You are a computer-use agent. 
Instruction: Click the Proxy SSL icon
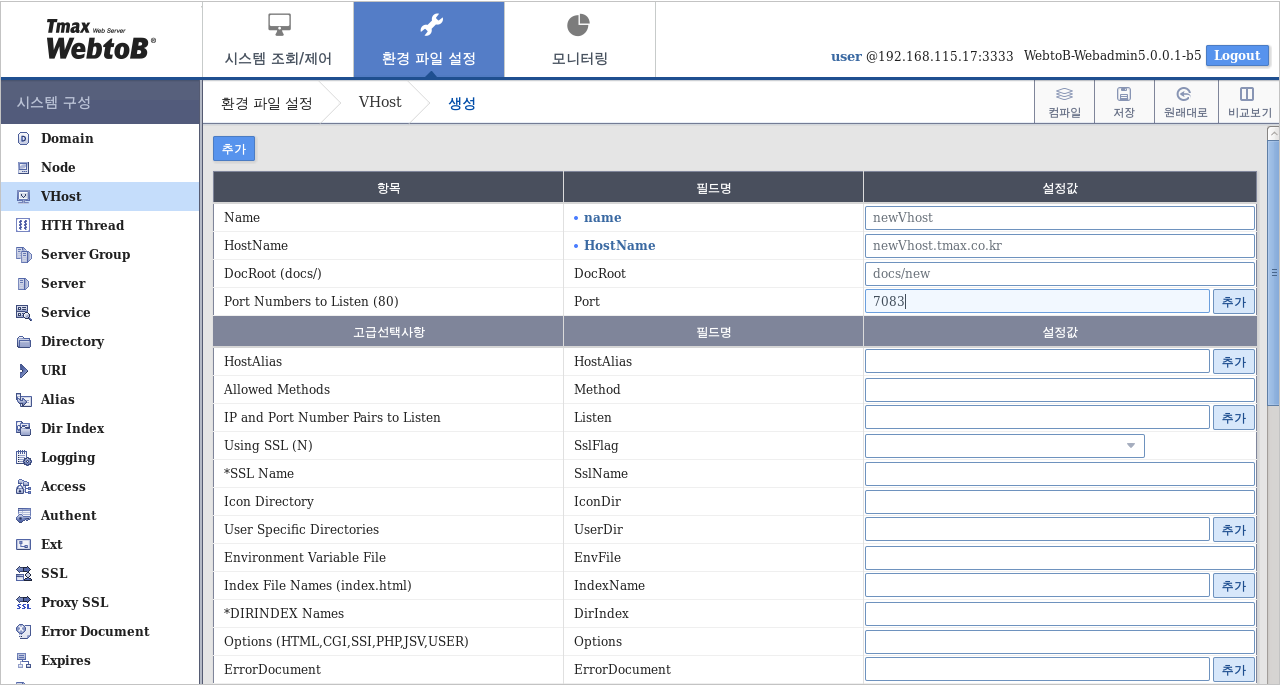point(23,603)
